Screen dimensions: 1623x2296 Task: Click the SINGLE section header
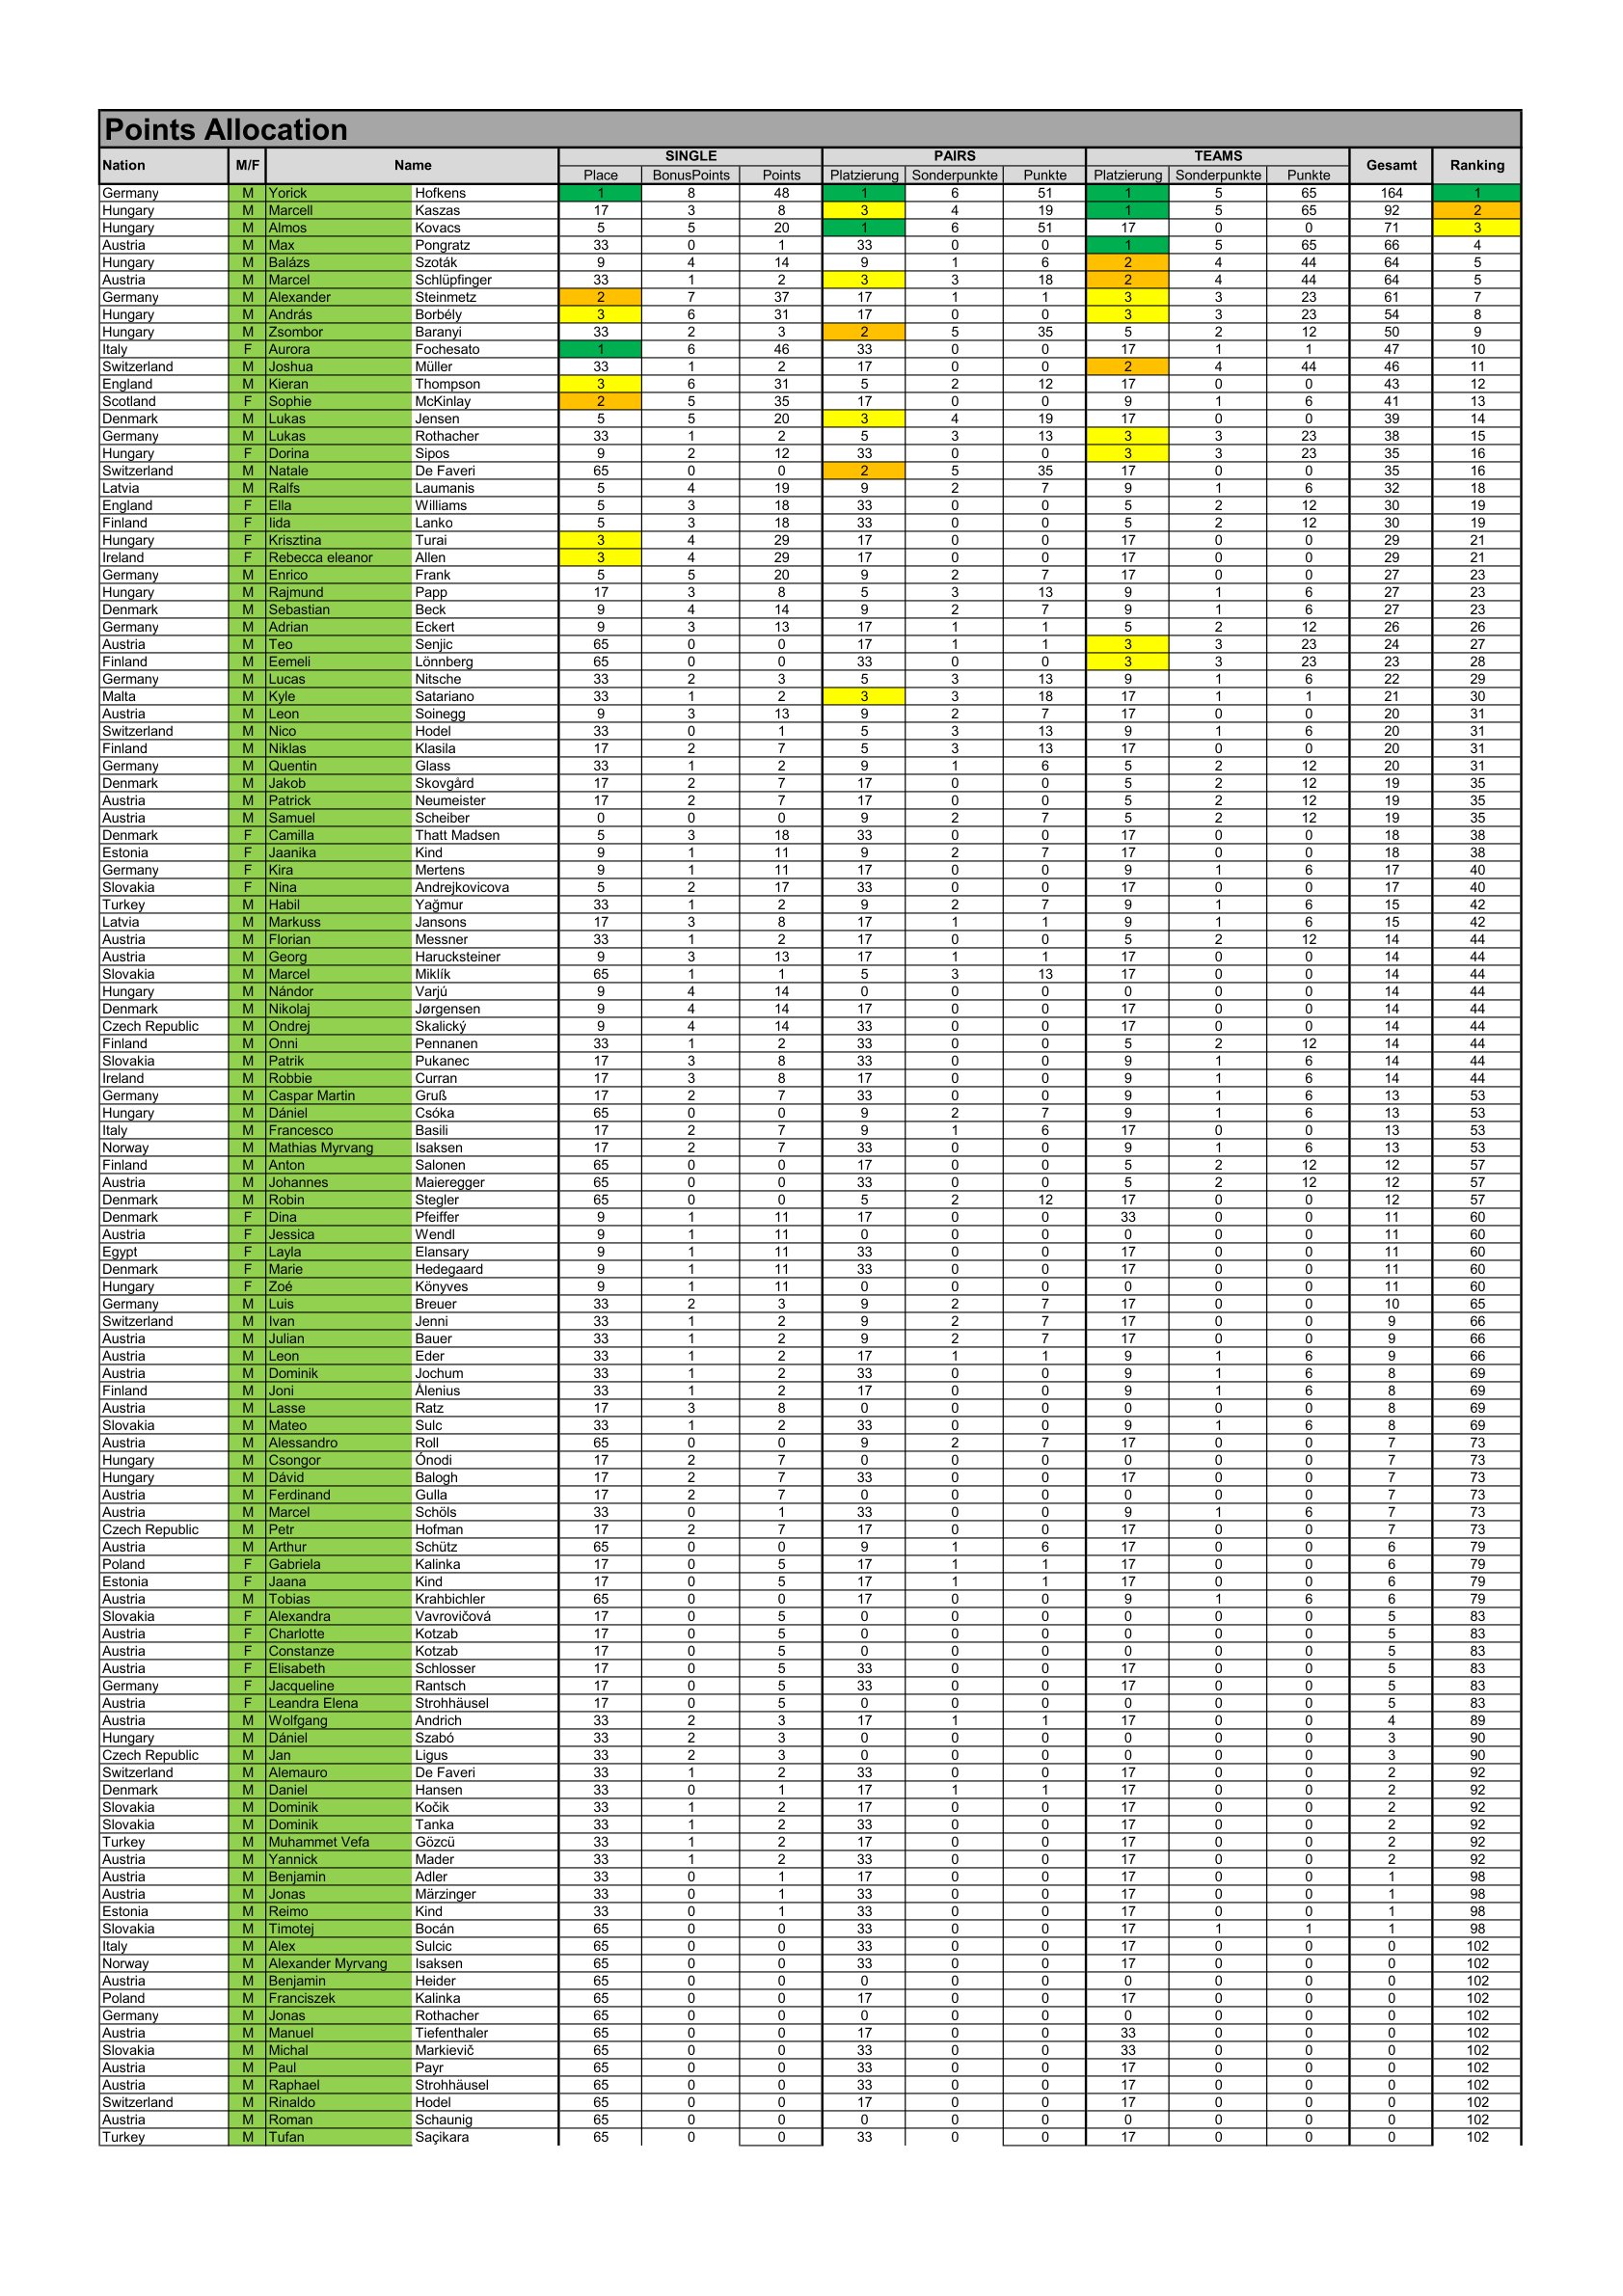(x=690, y=156)
